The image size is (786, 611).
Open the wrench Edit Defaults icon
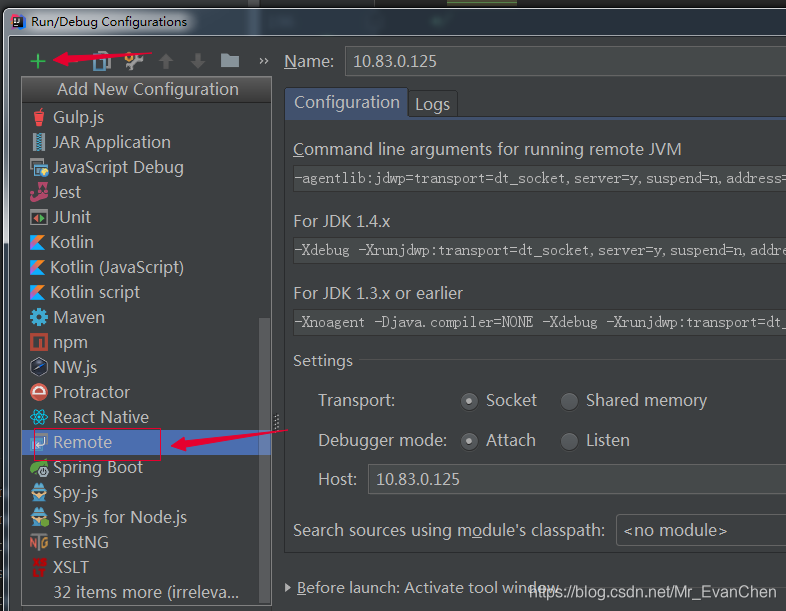pos(134,61)
